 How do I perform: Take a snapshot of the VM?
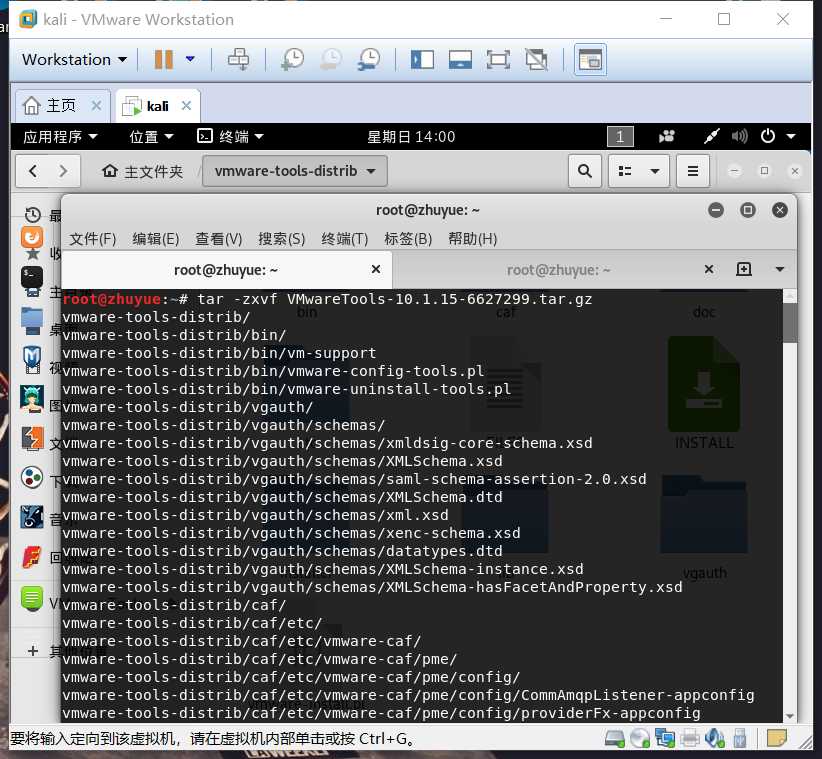tap(293, 60)
